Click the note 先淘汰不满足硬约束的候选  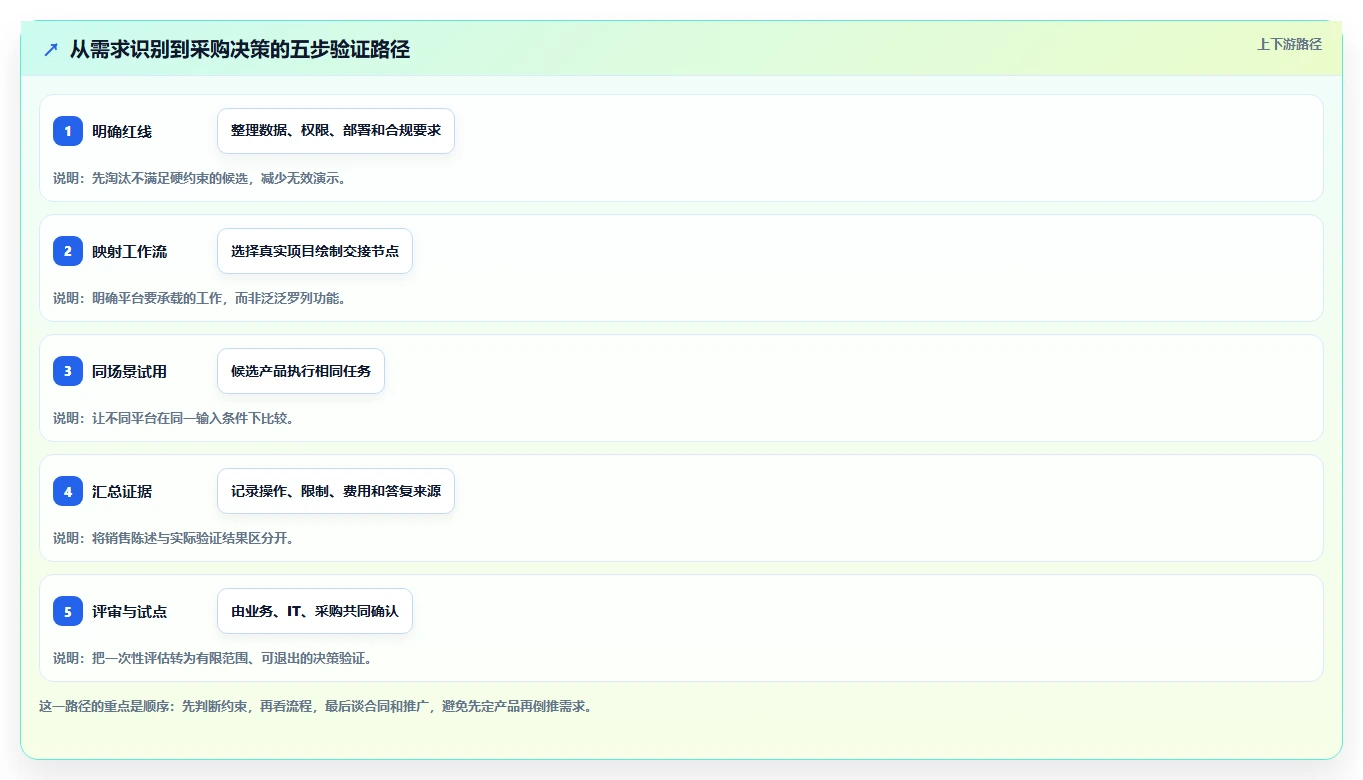(169, 178)
